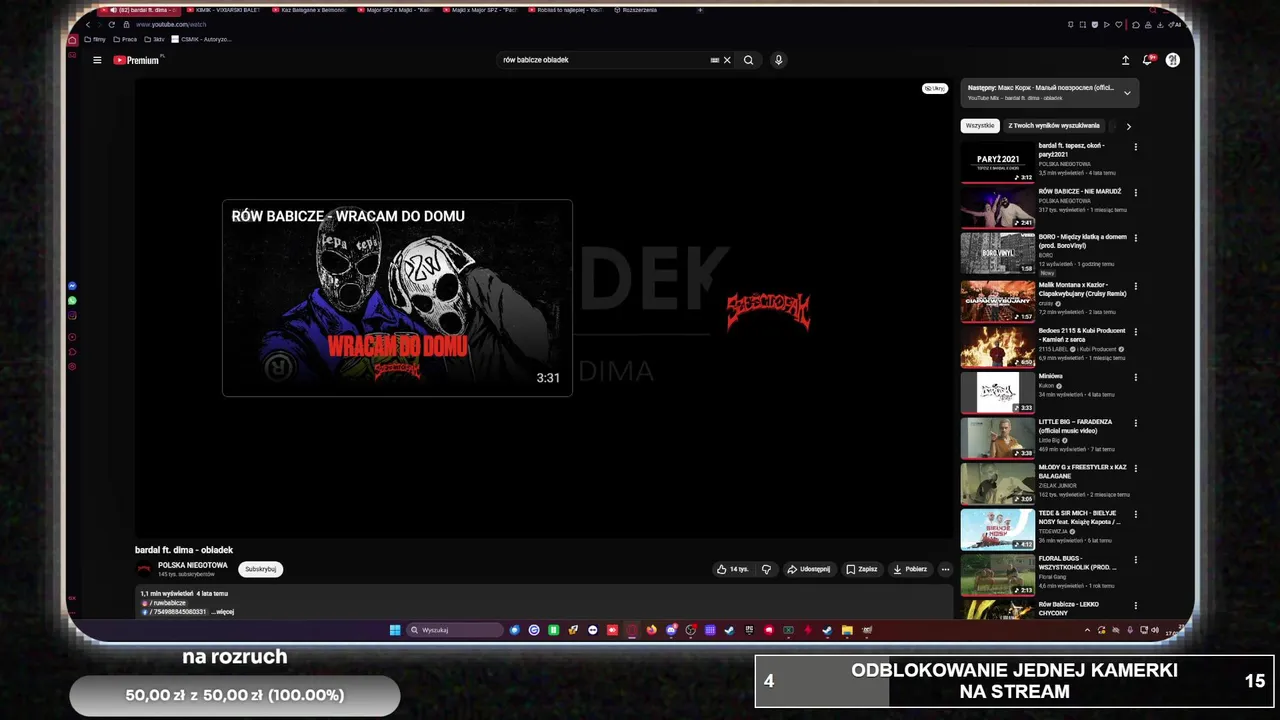Open options for the 'Miniówa' video
Image resolution: width=1280 pixels, height=720 pixels.
1135,377
